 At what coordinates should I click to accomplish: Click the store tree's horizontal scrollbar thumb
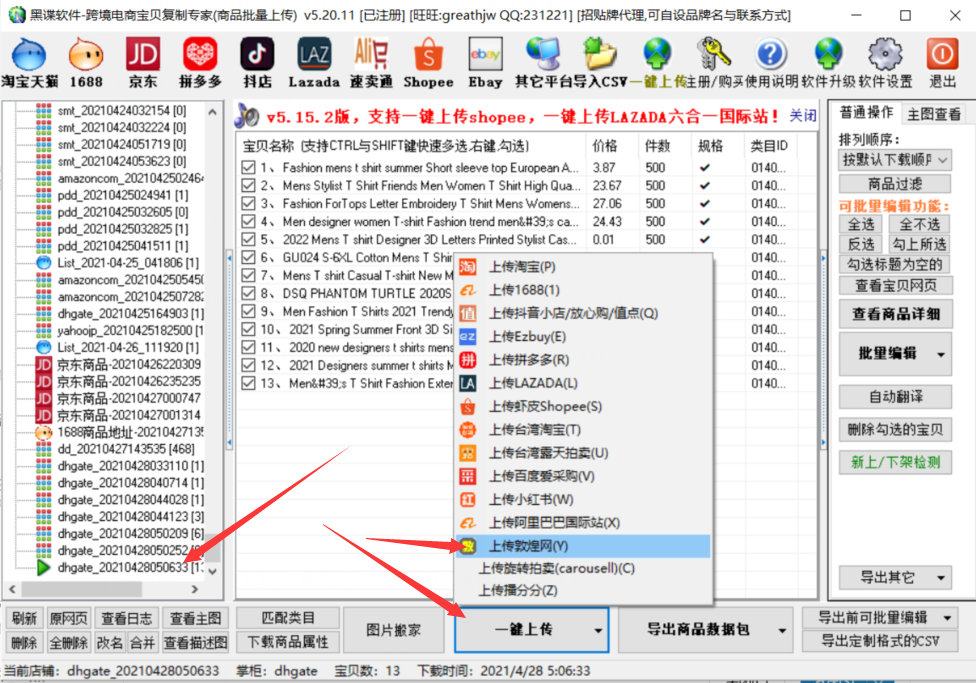[x=82, y=588]
